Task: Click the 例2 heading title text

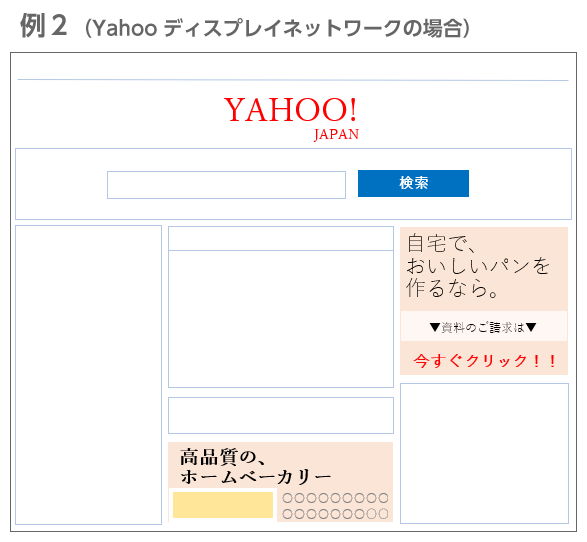Action: (44, 26)
